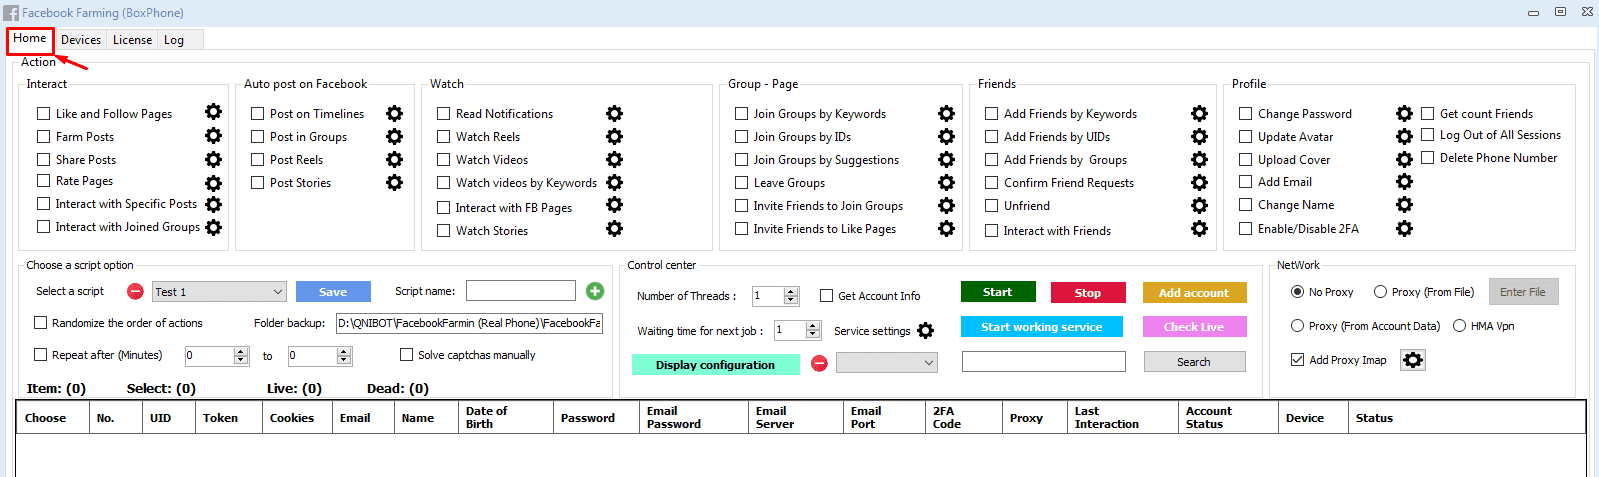Decrease Repeat after minutes first value
Image resolution: width=1599 pixels, height=477 pixels.
pos(241,360)
